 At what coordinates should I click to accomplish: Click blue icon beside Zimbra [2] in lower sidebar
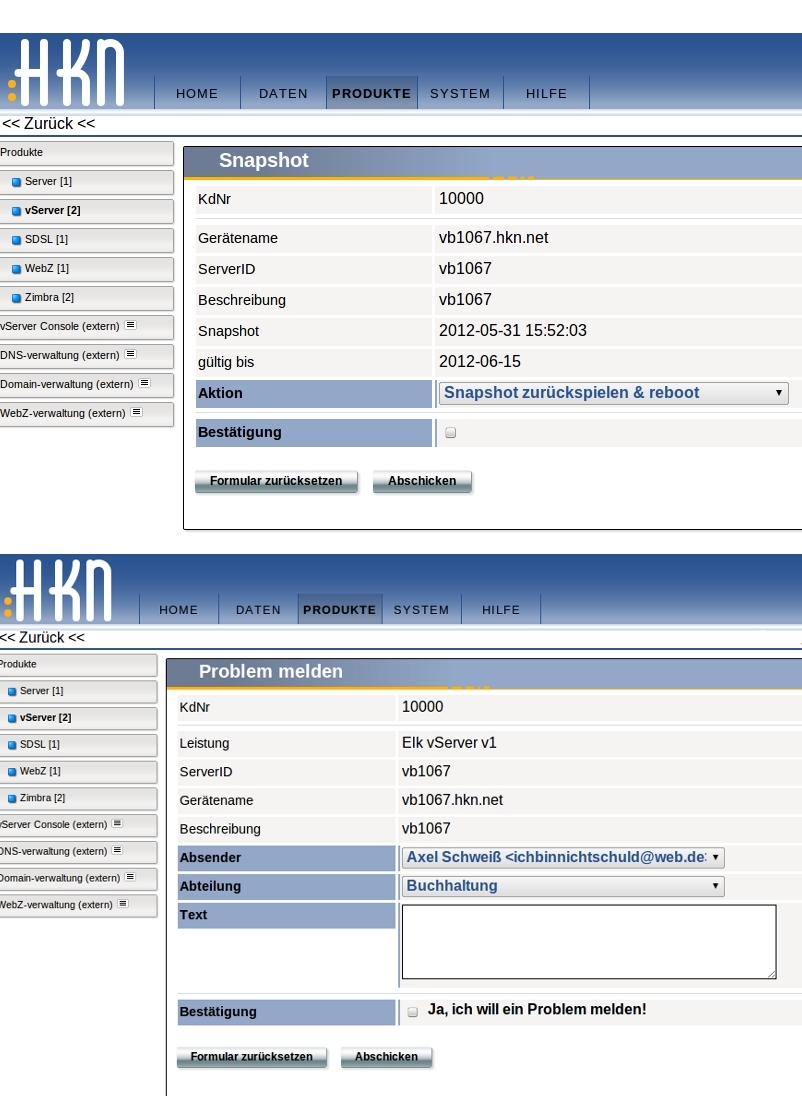12,799
